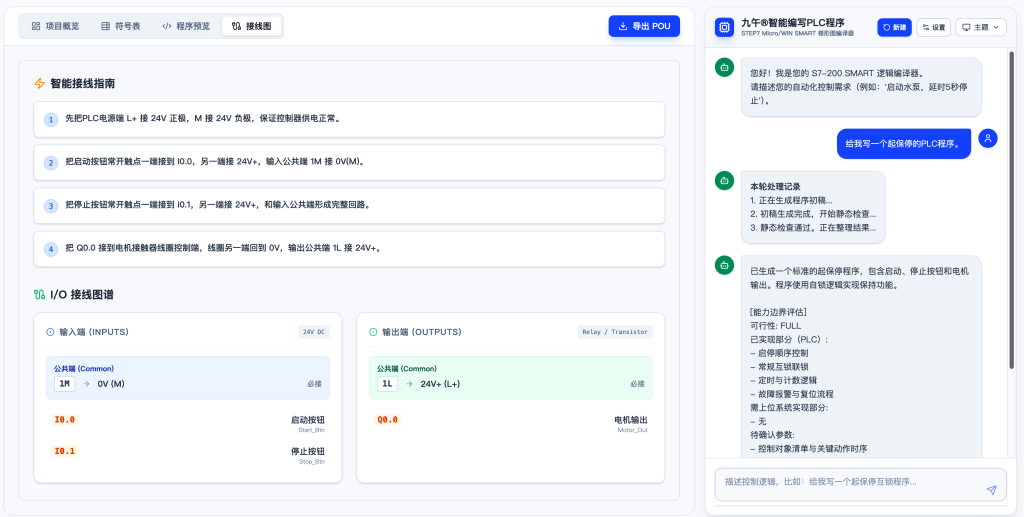Click the Q0.0 address tag
The image size is (1024, 517).
(x=387, y=420)
